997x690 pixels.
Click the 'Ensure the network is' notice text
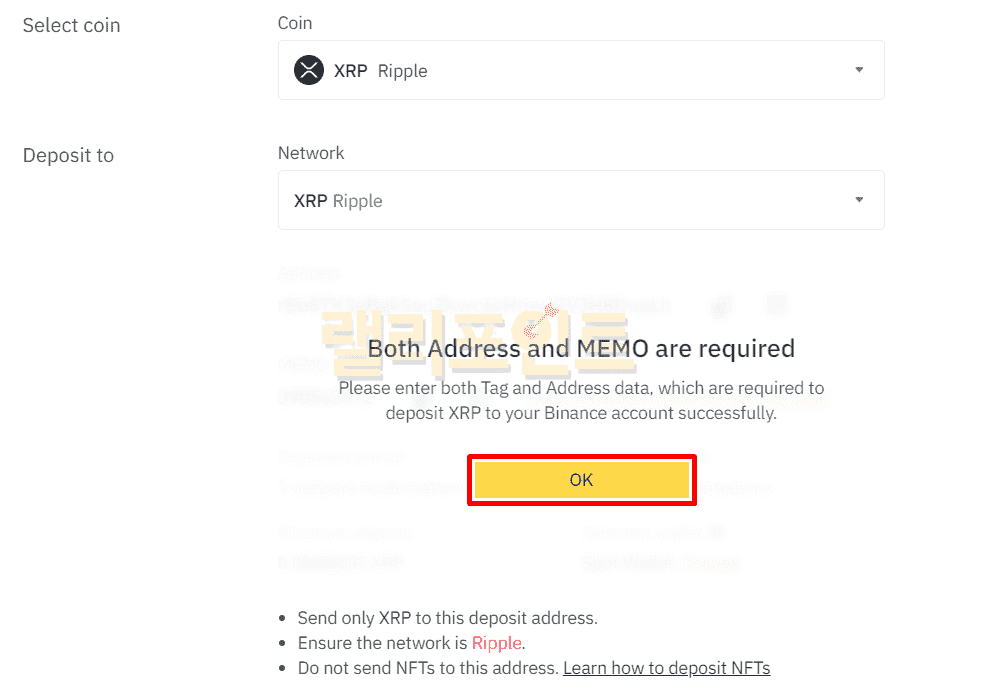pos(383,643)
